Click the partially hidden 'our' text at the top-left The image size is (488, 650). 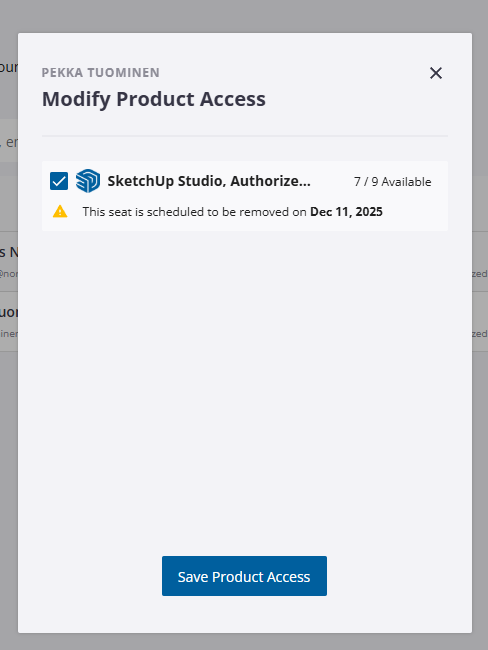click(x=9, y=67)
